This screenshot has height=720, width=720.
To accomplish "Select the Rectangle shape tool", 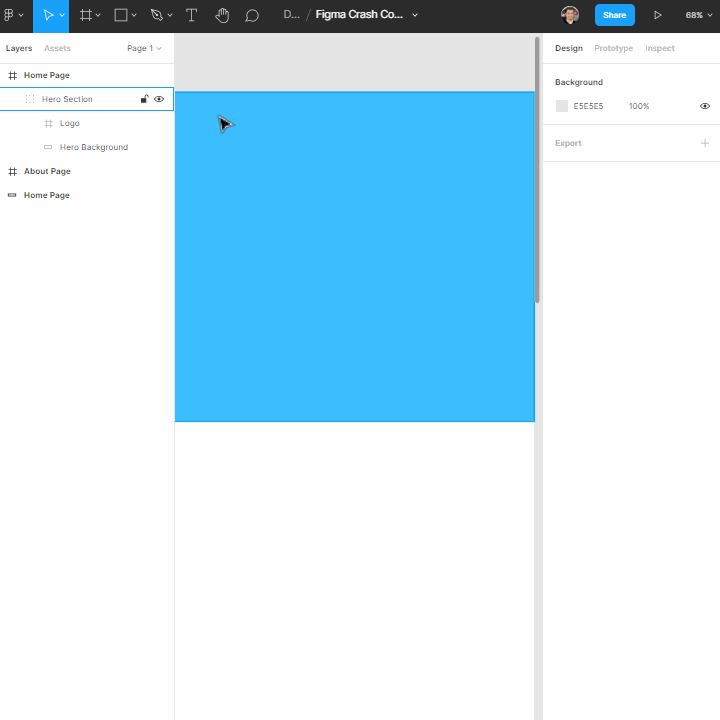I will point(121,15).
